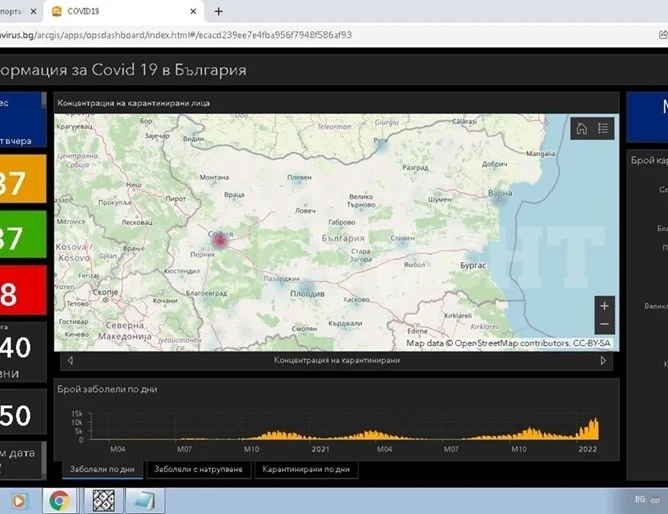Click the Варна label on the map
The image size is (668, 514).
[x=500, y=193]
